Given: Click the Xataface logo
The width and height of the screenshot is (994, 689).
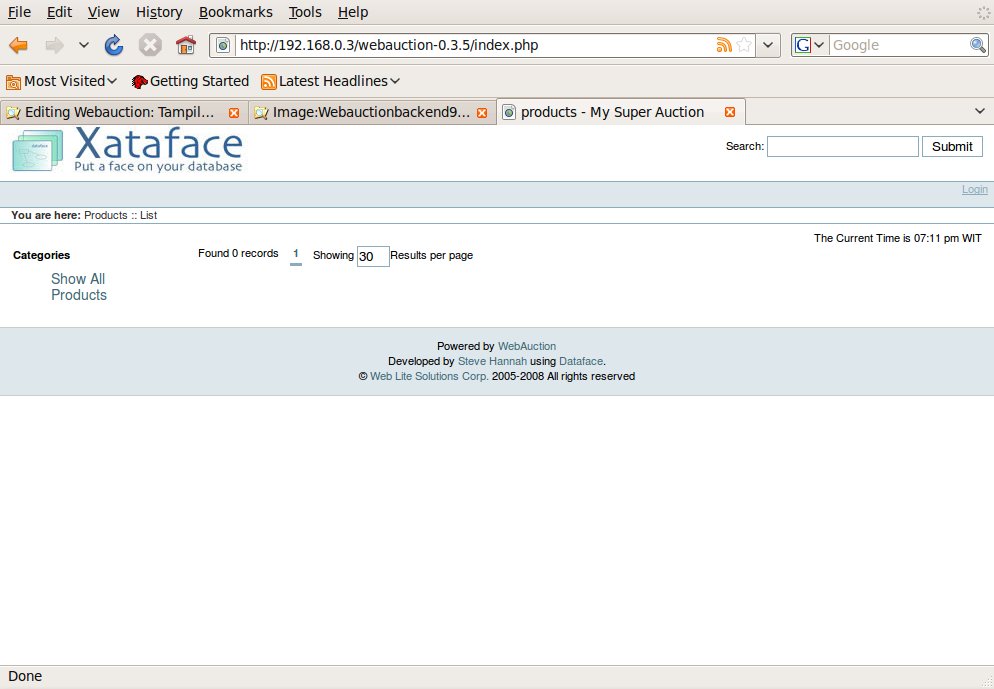Looking at the screenshot, I should point(128,150).
